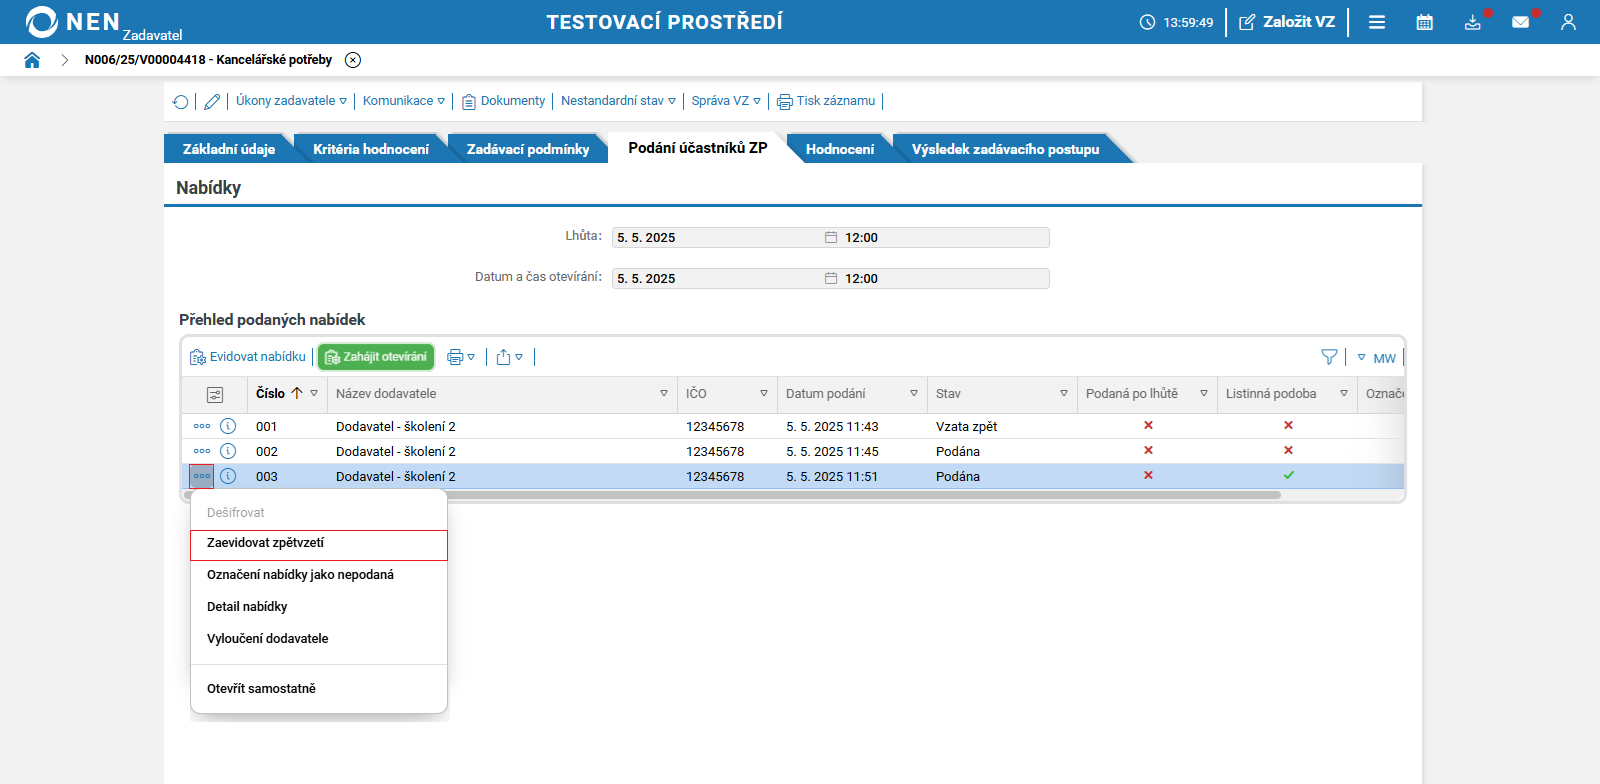Click the info icon for offer 002
This screenshot has height=784, width=1600.
pos(228,451)
